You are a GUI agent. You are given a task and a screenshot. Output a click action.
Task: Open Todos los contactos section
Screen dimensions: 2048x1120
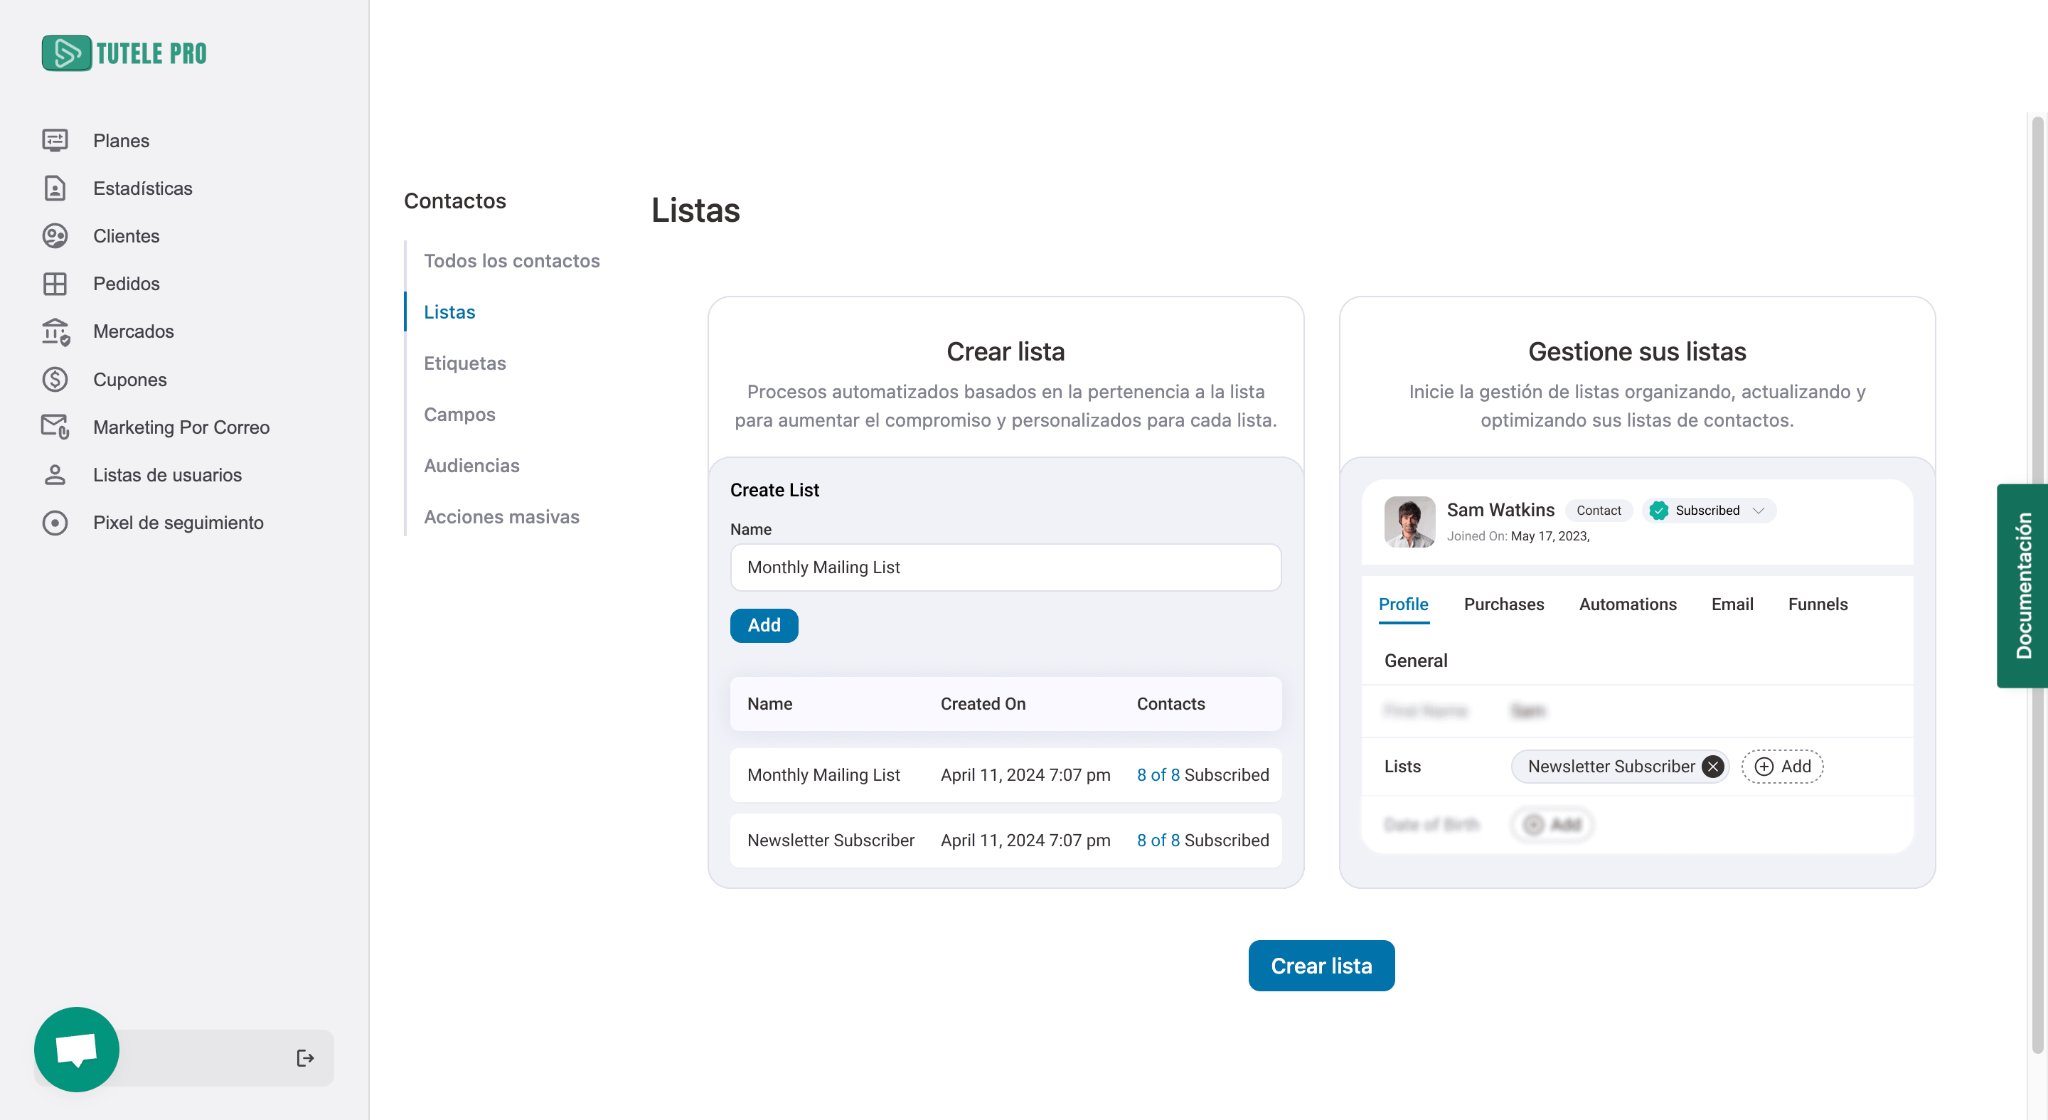[511, 261]
